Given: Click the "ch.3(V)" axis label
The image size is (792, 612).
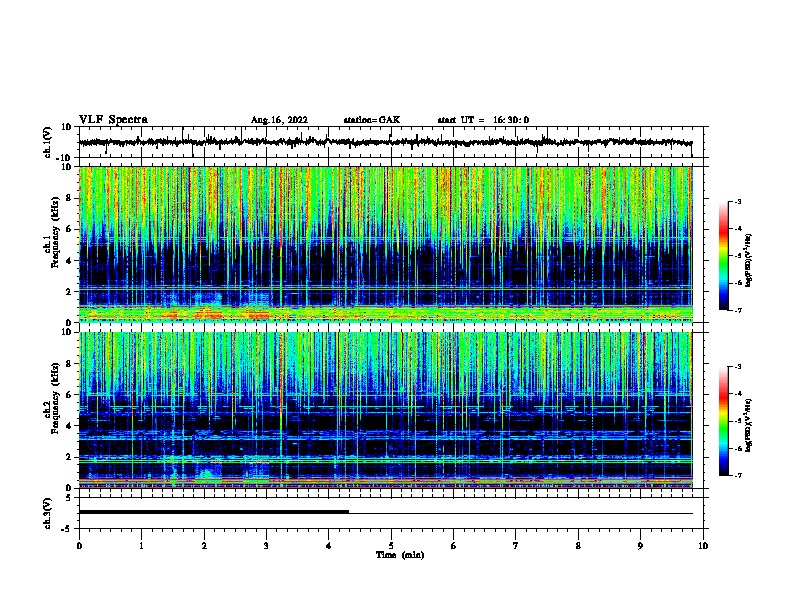Looking at the screenshot, I should [48, 513].
